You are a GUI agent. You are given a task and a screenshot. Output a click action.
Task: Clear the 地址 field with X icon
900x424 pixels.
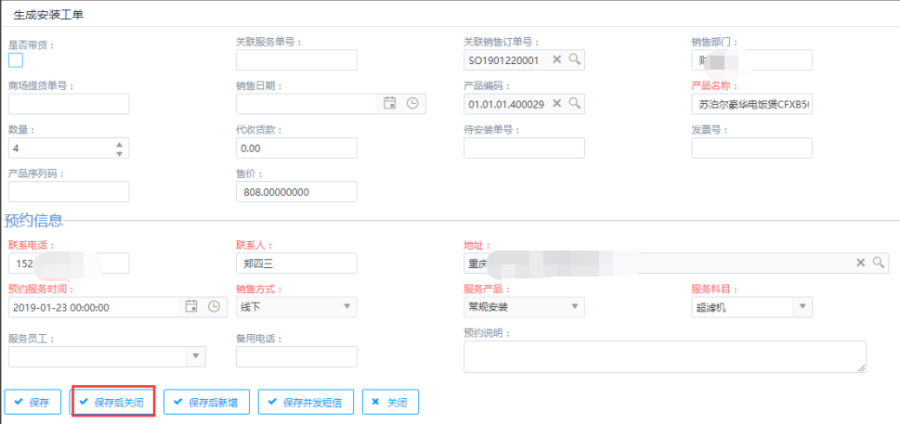[x=860, y=263]
